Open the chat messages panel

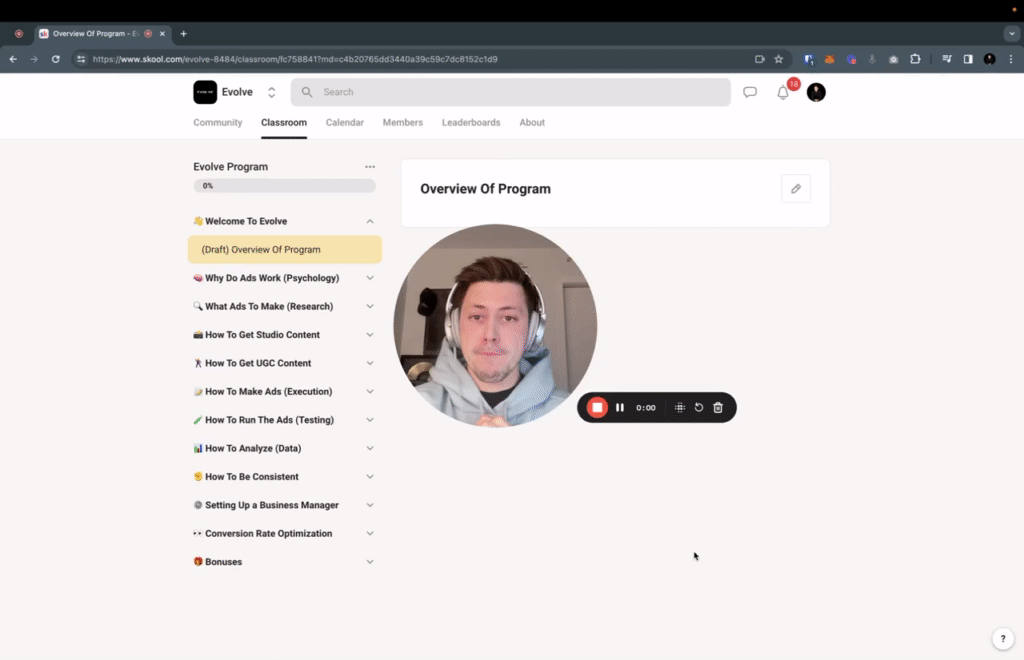tap(749, 92)
